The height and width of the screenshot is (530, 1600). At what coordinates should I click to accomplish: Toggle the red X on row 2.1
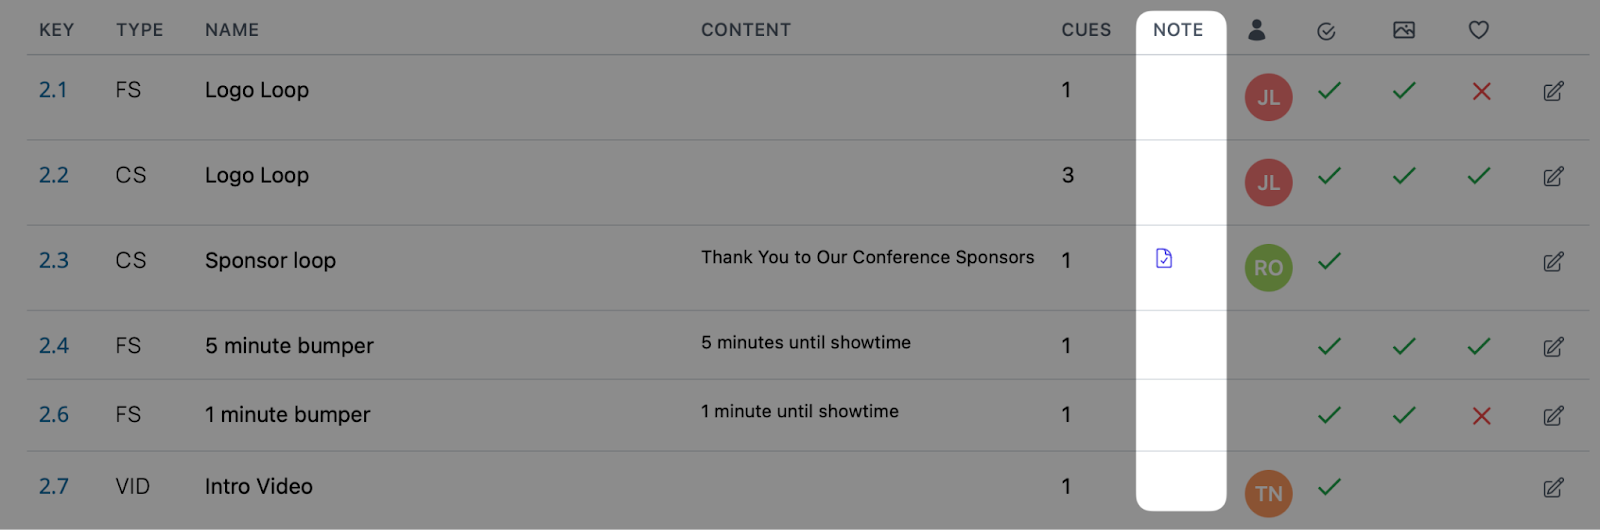[x=1482, y=91]
